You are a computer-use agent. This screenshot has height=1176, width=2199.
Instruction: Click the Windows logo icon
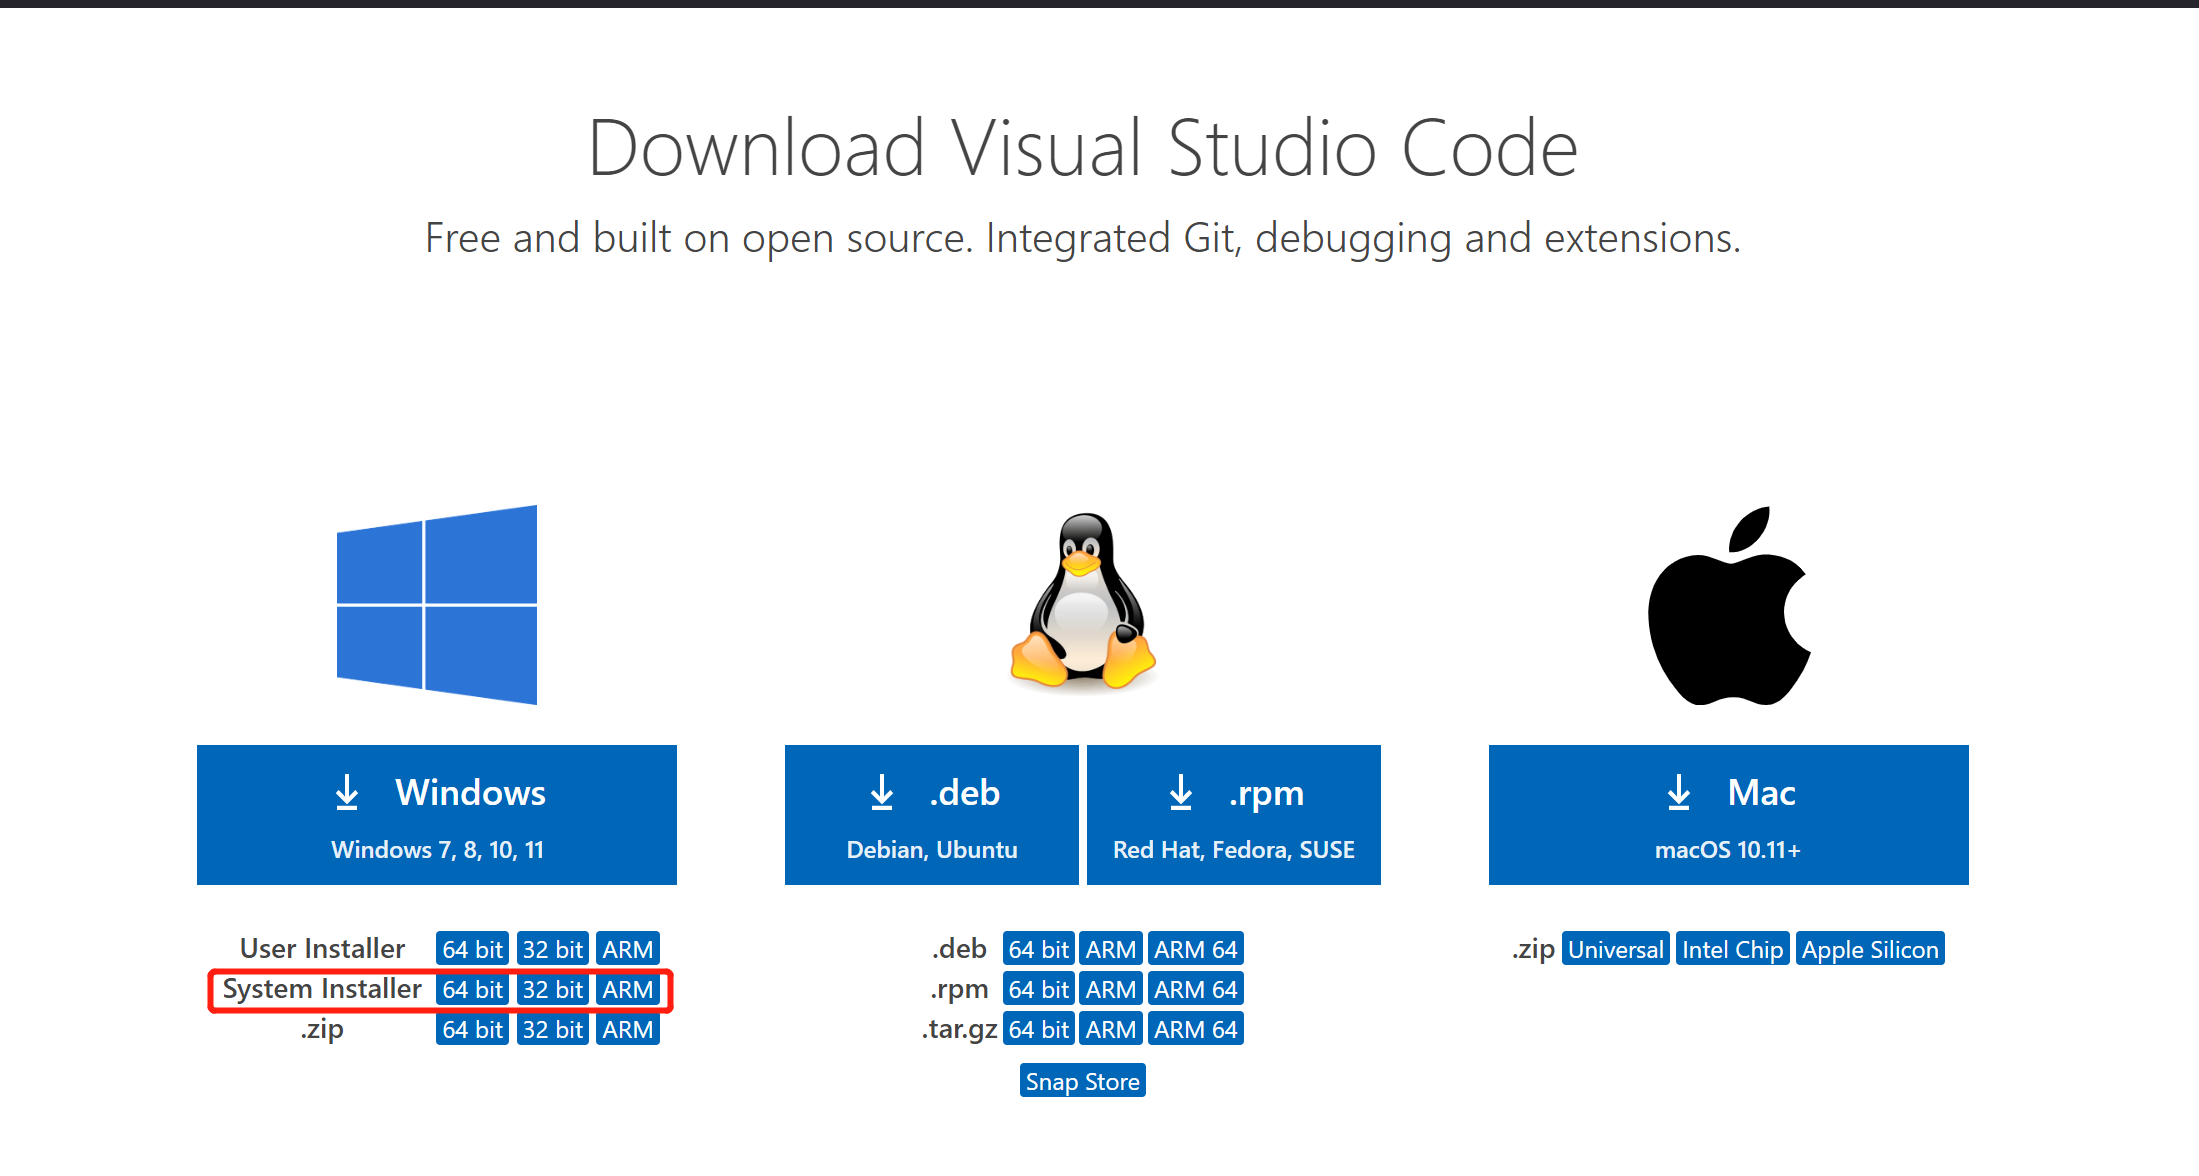(x=437, y=605)
